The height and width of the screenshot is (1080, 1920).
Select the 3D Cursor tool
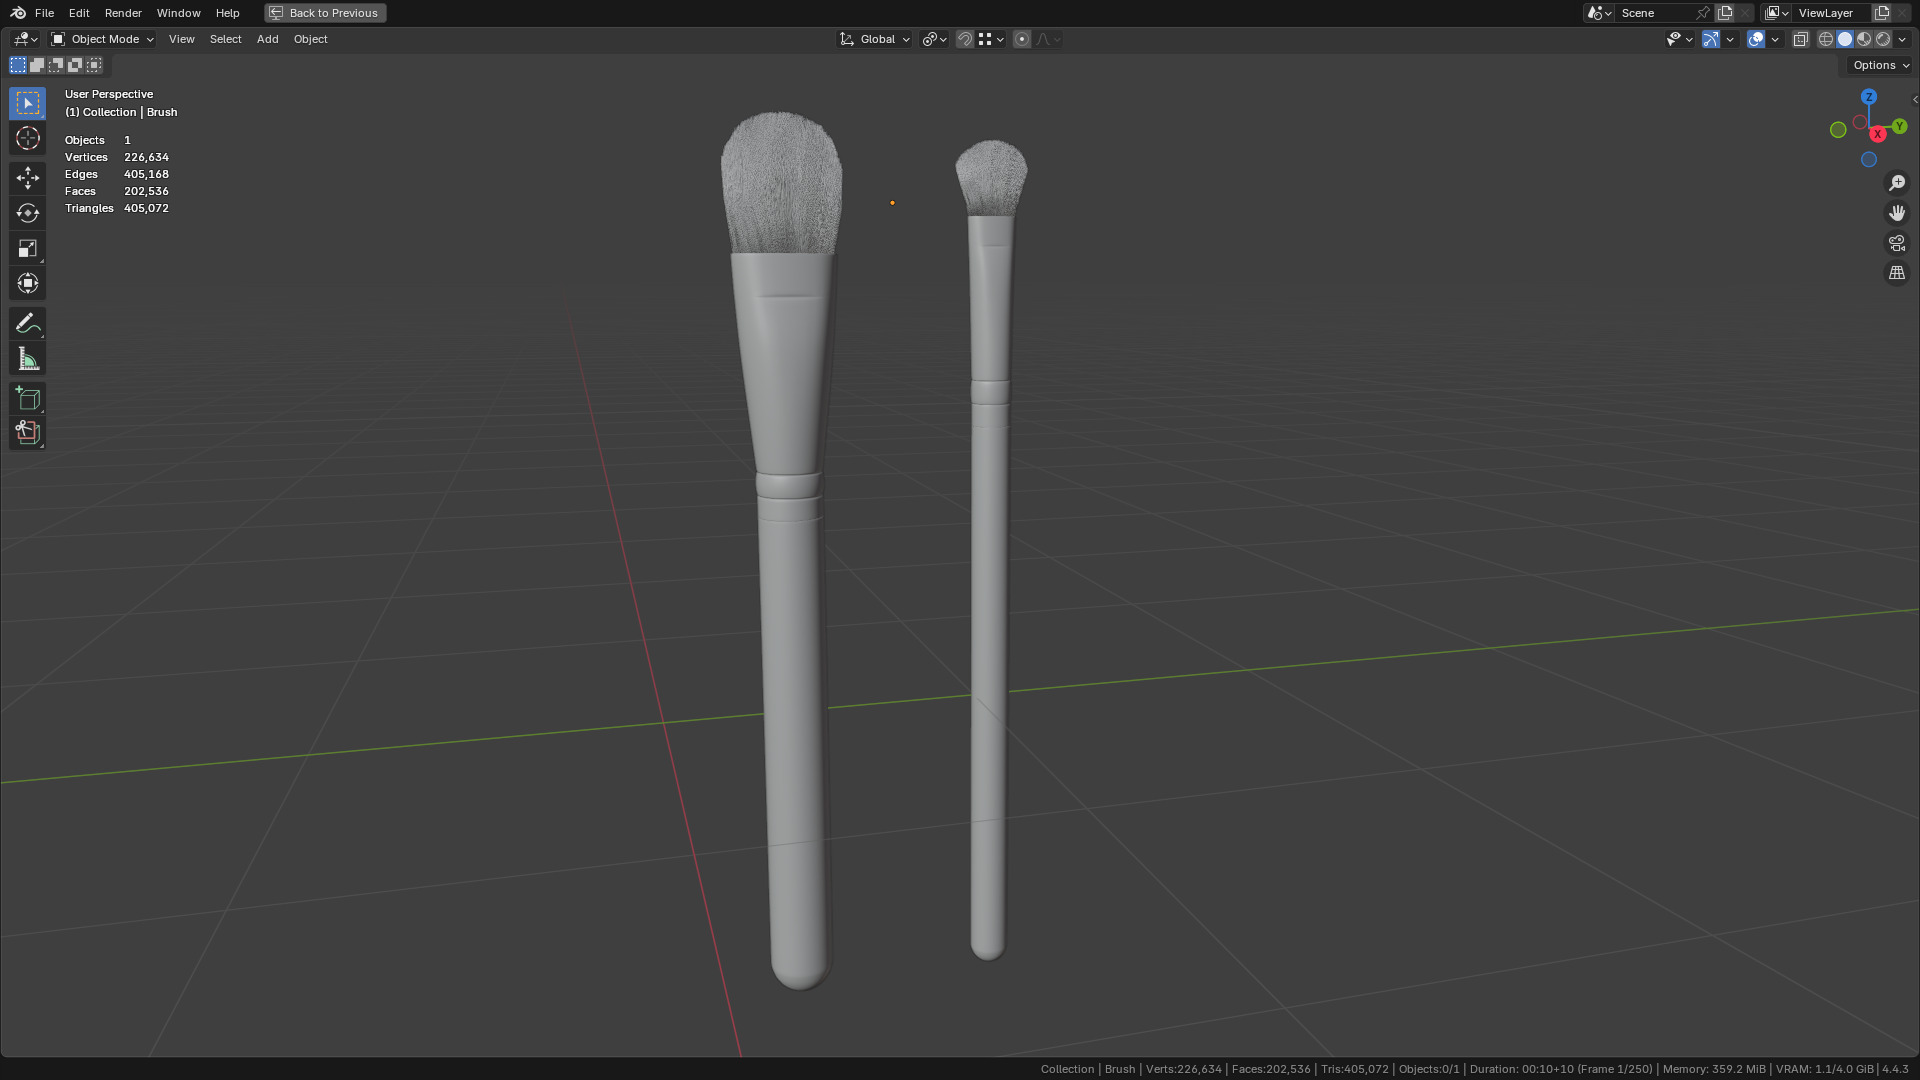[27, 138]
